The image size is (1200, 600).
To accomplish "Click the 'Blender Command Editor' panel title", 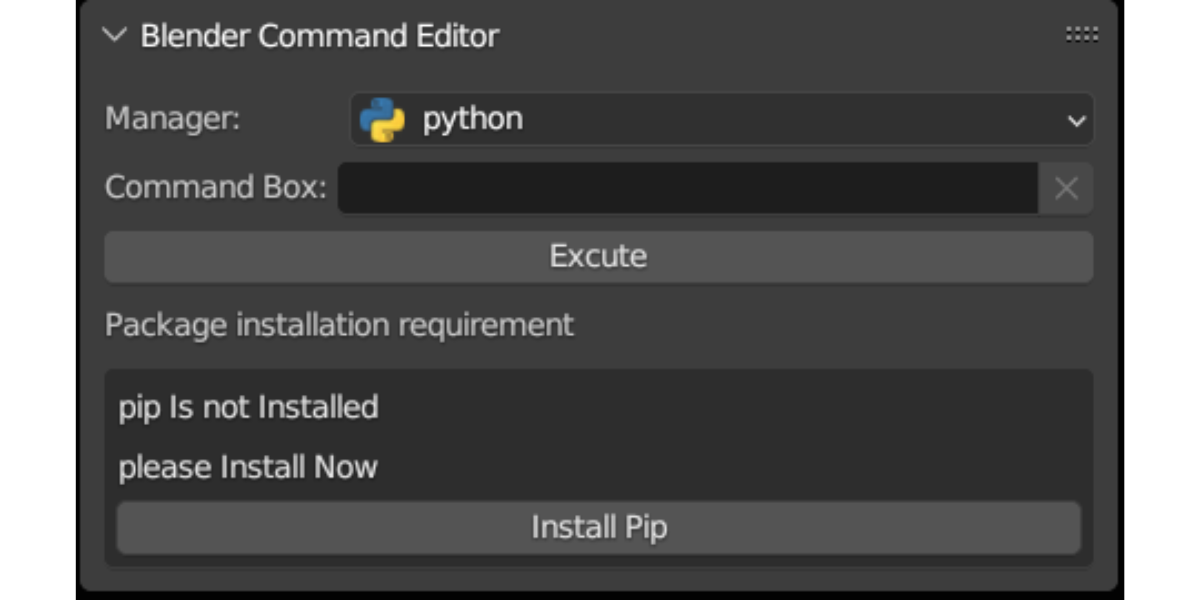I will pos(319,36).
